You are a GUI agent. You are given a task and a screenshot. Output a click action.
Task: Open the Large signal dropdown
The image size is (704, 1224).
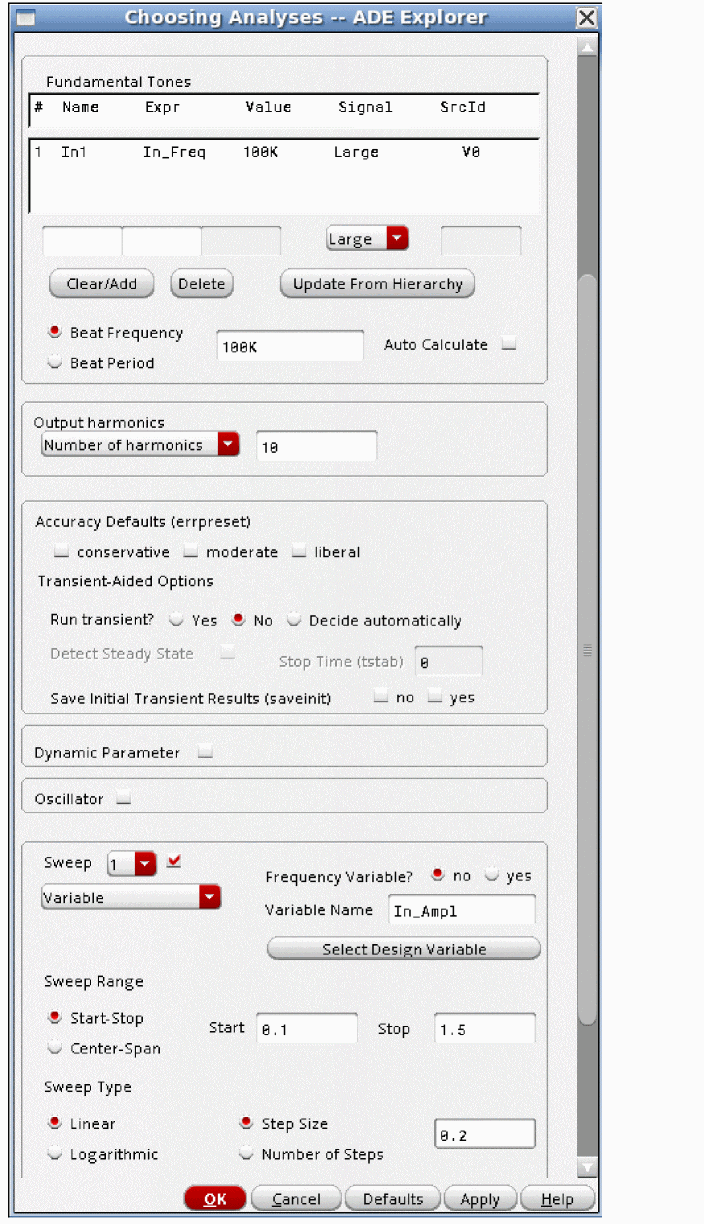pyautogui.click(x=367, y=239)
